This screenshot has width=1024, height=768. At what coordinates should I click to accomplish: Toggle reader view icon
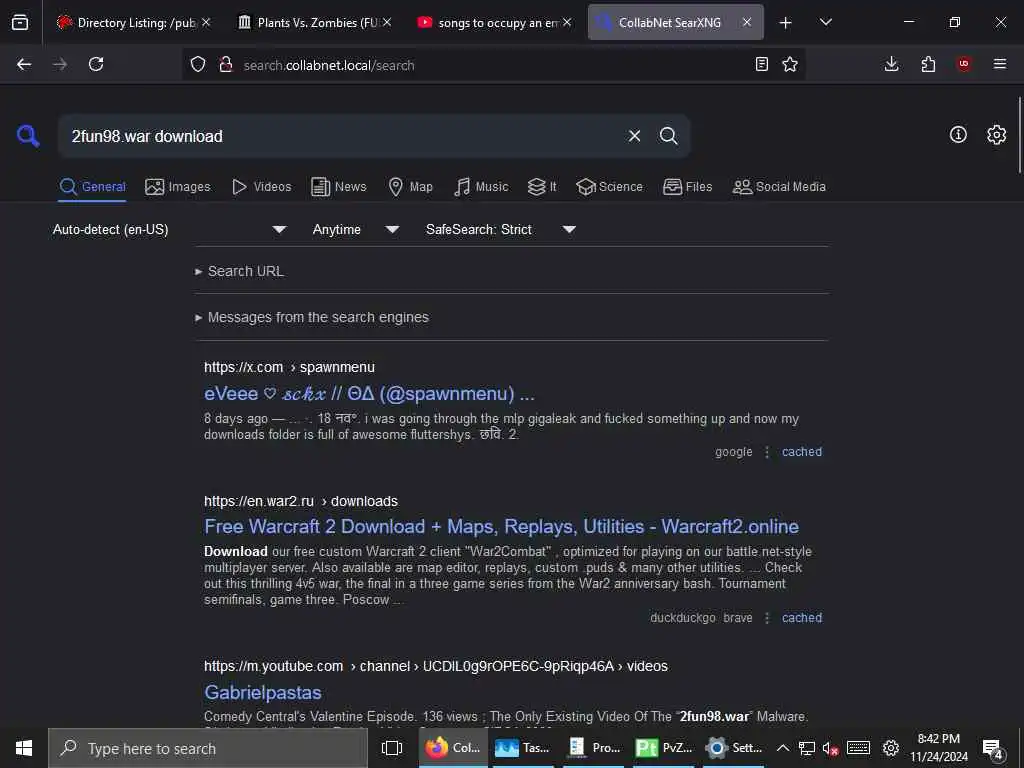point(761,64)
